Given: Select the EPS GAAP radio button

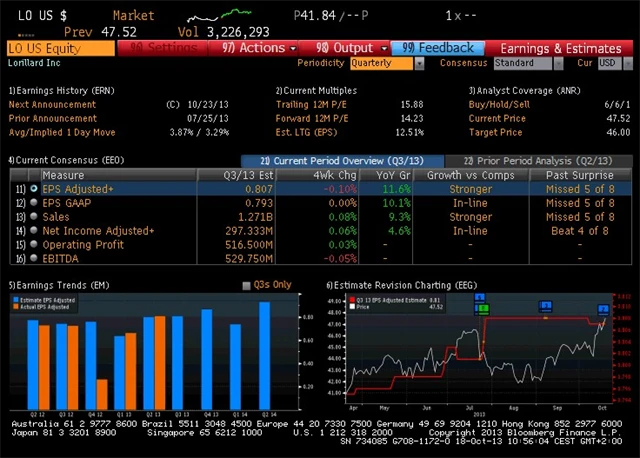Looking at the screenshot, I should (34, 202).
